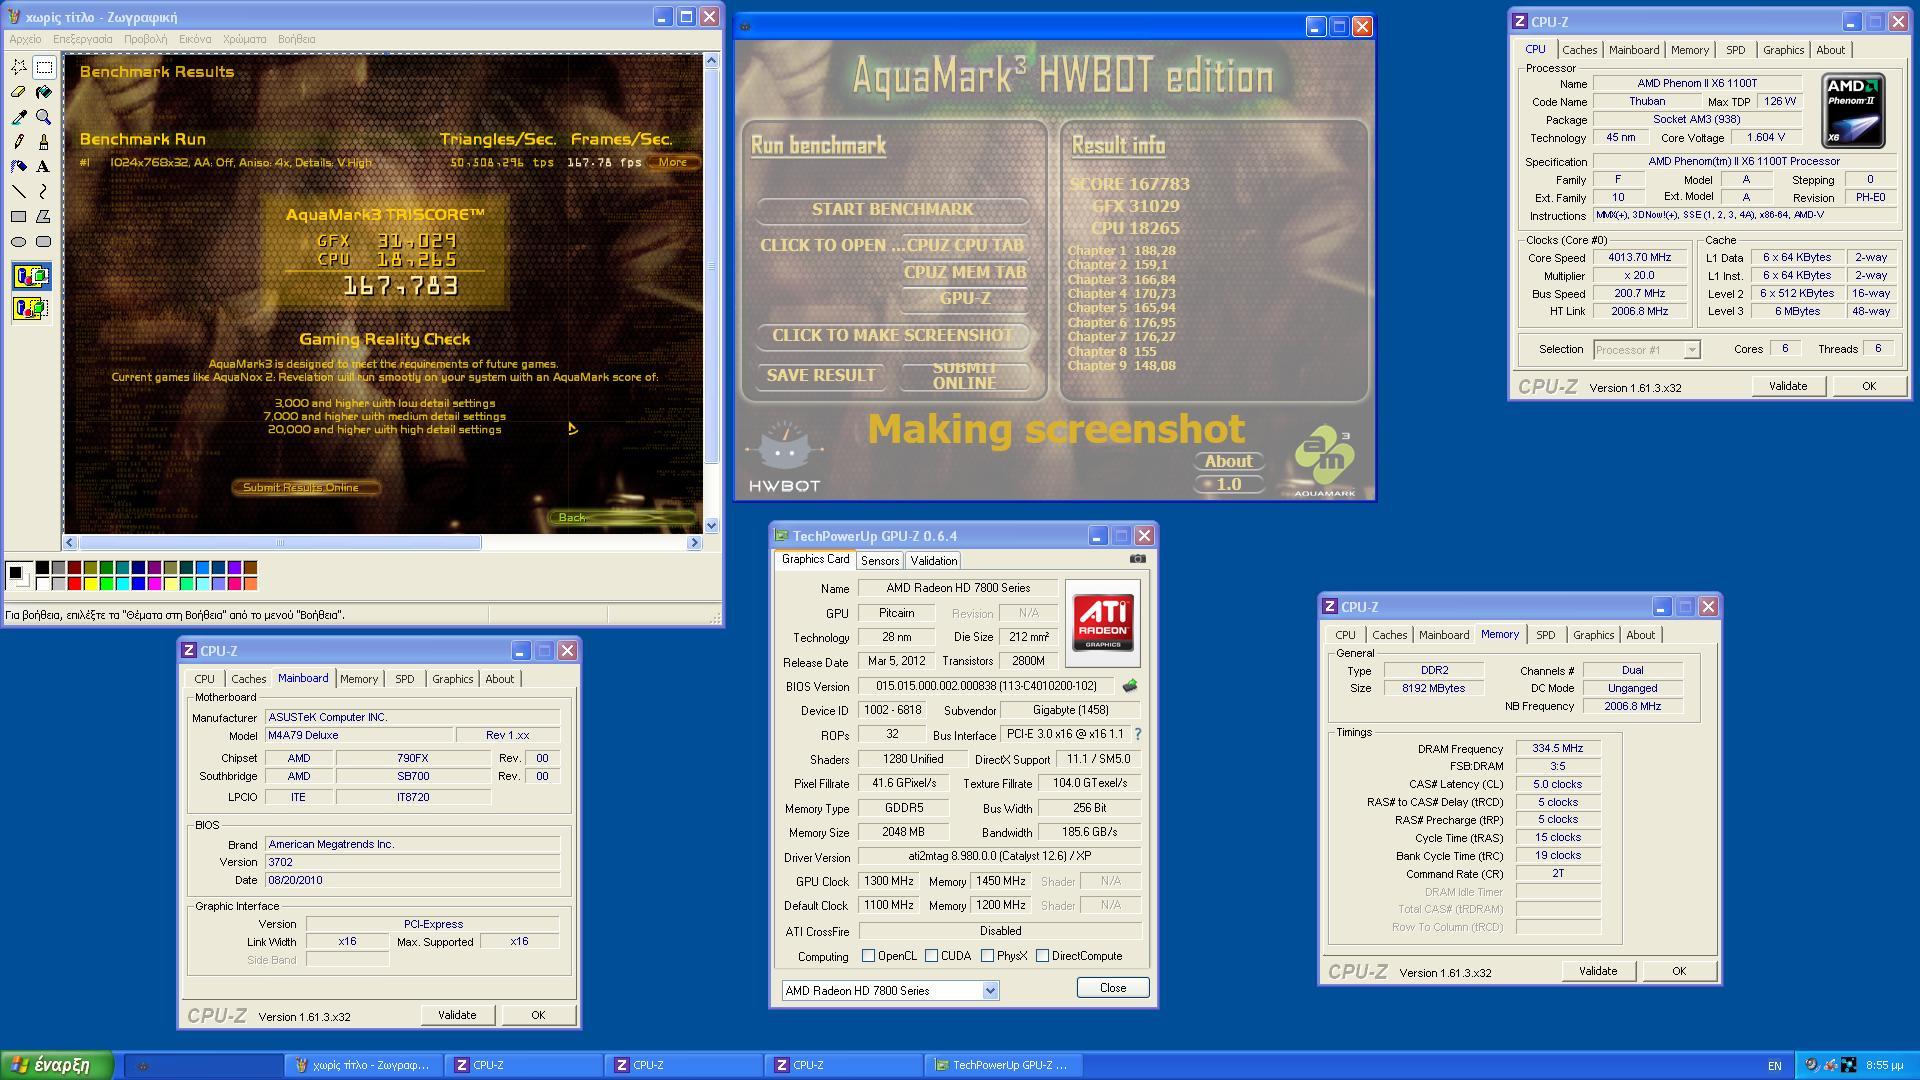Select the Pick Color eyedropper tool
This screenshot has width=1920, height=1080.
[19, 117]
